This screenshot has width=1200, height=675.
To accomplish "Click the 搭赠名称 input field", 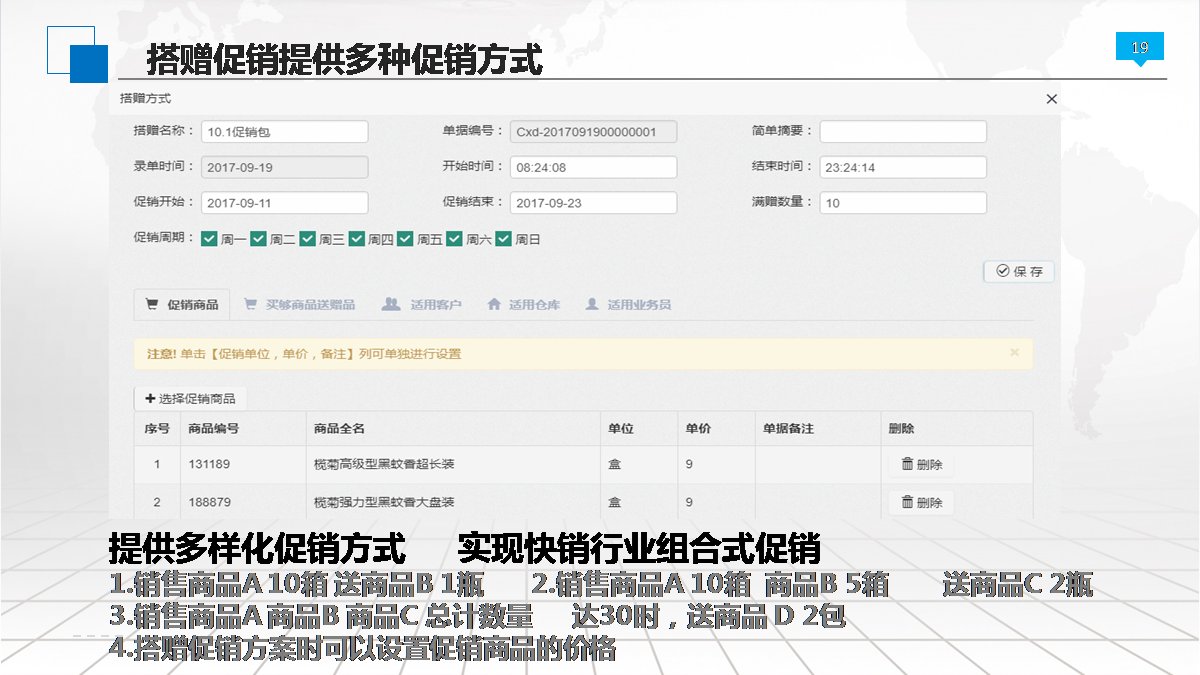I will point(284,132).
